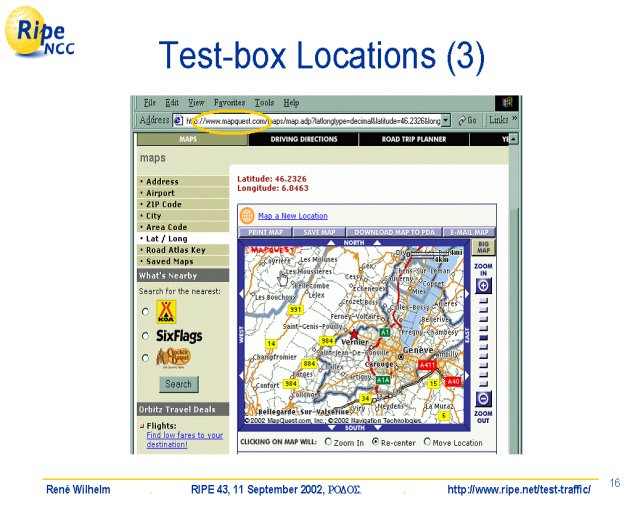Viewport: 640px width, 512px height.
Task: Pan the map using the EAST label
Action: 467,335
